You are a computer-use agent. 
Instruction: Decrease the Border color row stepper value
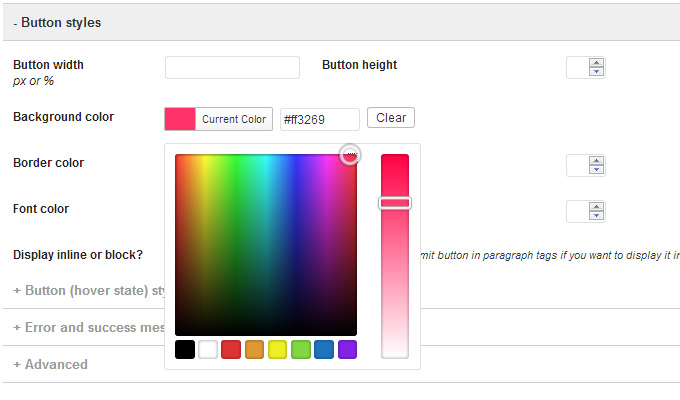coord(596,170)
